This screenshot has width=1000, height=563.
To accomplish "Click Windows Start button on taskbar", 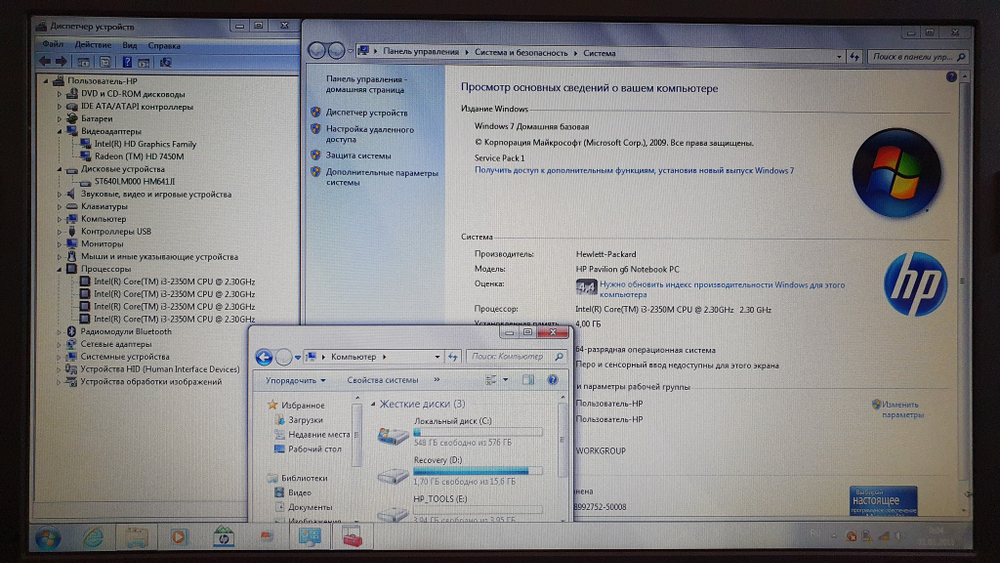I will click(x=48, y=537).
